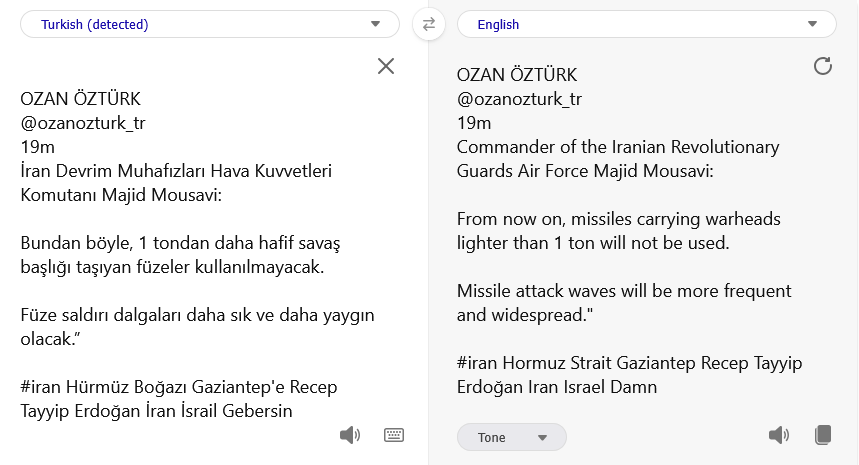
Task: Click the translated sentence 'From now on, missiles'
Action: click(x=618, y=219)
